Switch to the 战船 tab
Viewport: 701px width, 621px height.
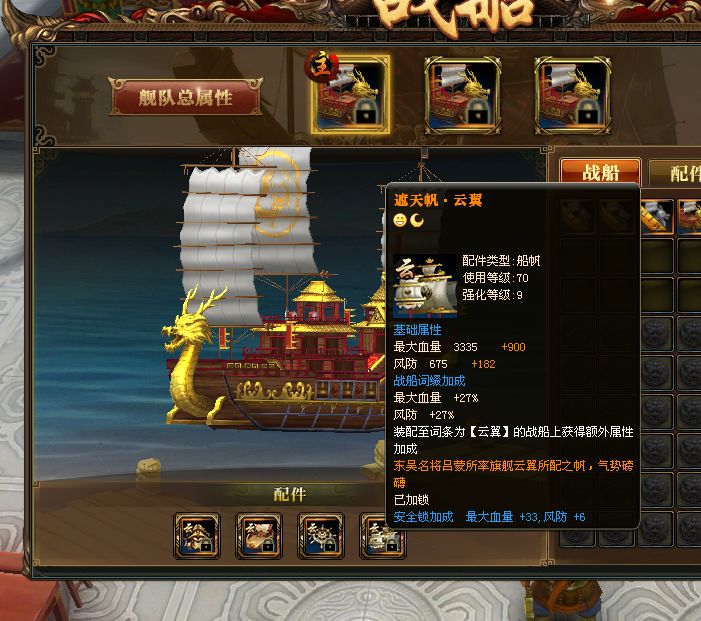[x=600, y=173]
